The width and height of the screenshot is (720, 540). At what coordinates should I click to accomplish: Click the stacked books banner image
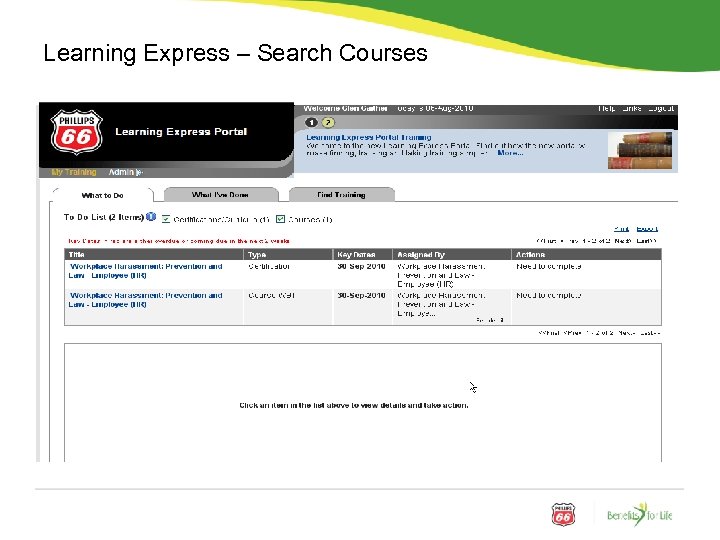[x=640, y=150]
